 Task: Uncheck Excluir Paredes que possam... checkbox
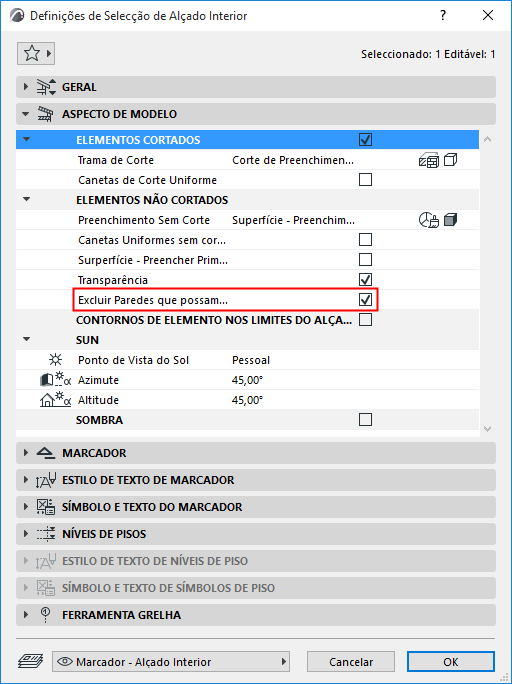365,300
